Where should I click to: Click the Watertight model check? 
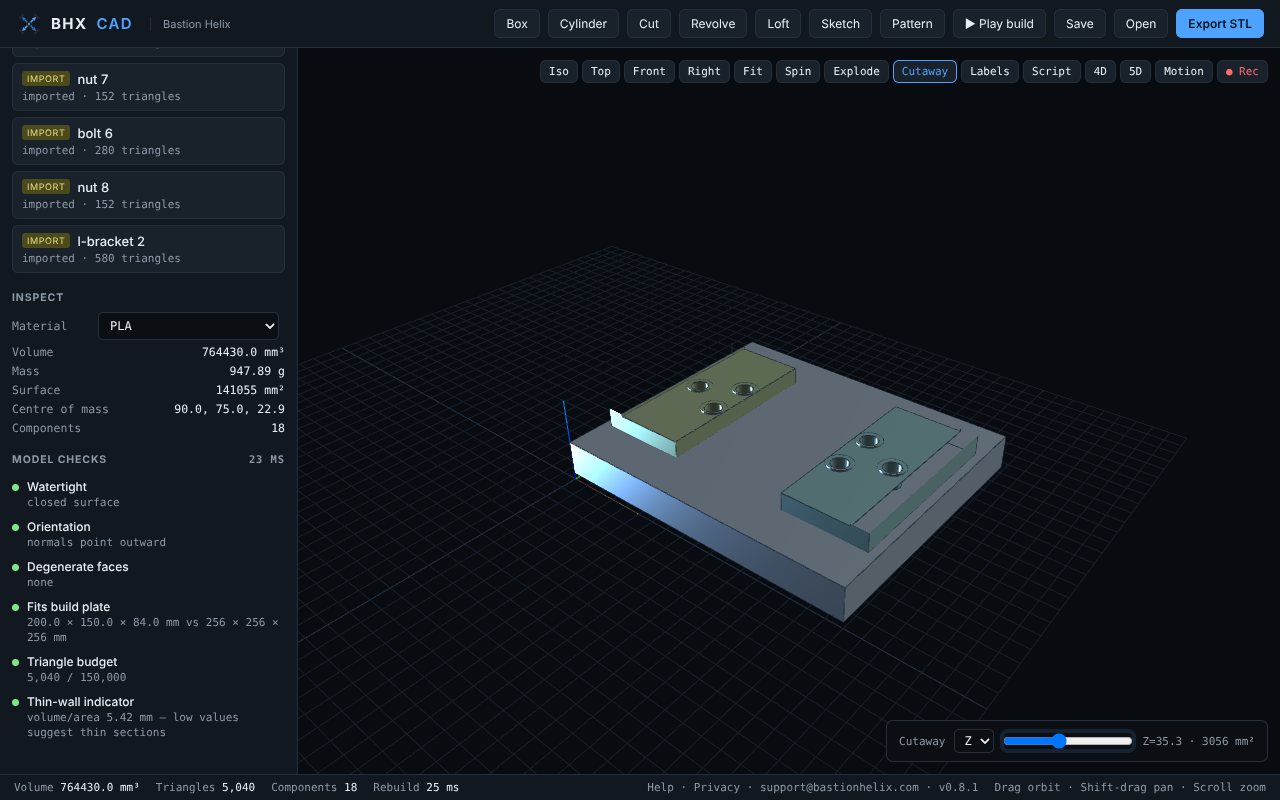pos(148,494)
